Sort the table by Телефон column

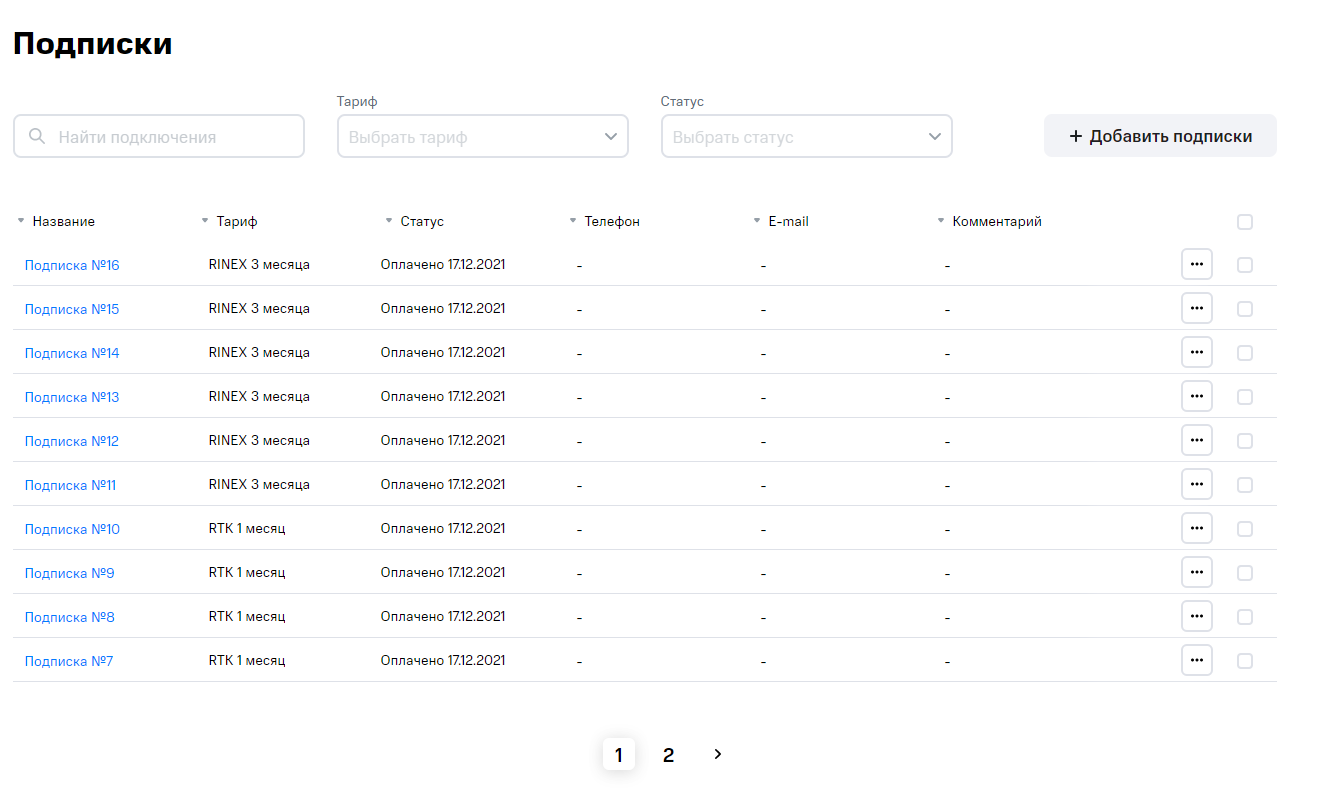point(604,222)
